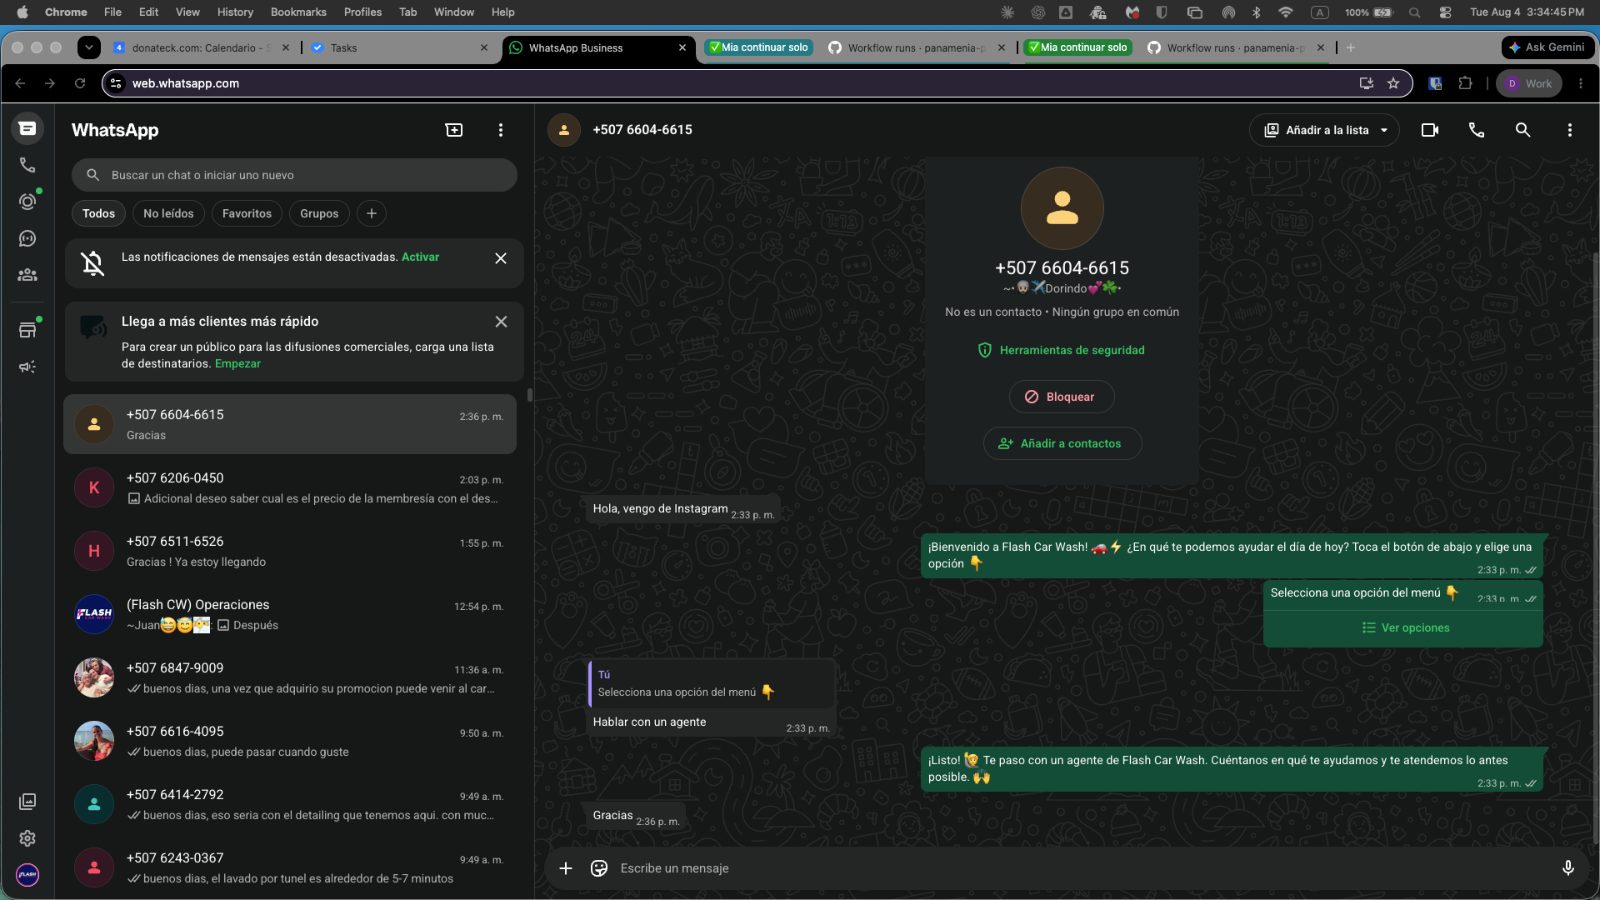Viewport: 1600px width, 900px height.
Task: Dismiss the 'Llega a más clientes' banner
Action: click(x=501, y=321)
